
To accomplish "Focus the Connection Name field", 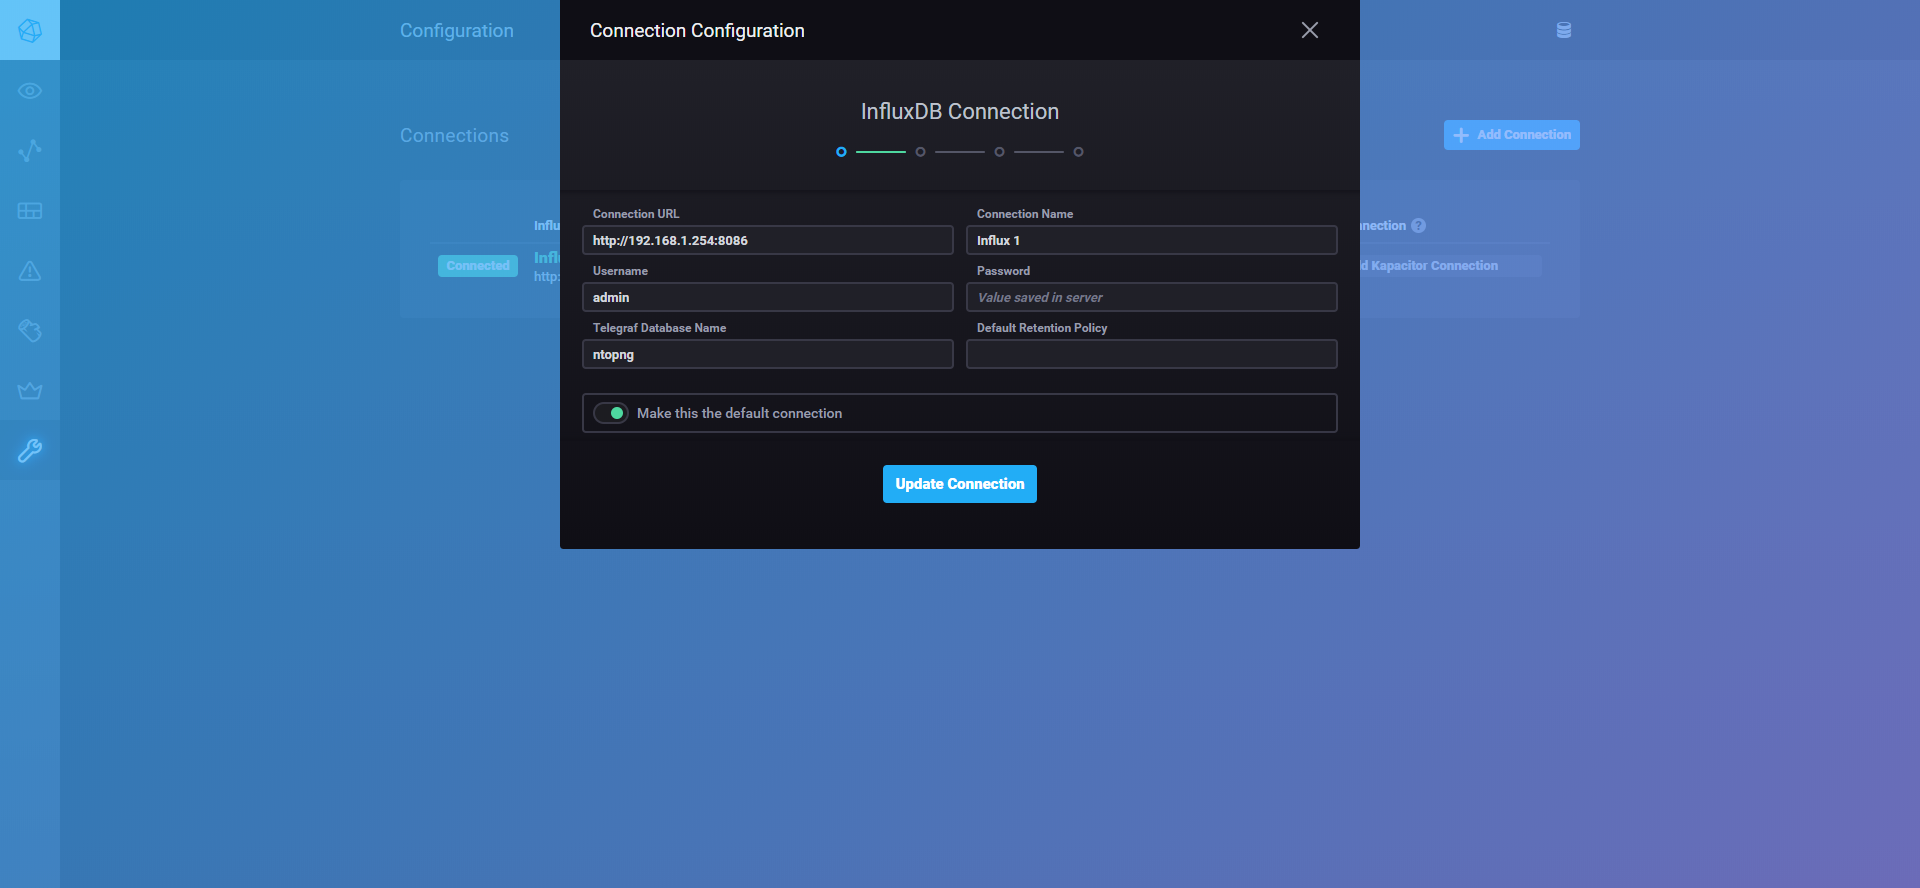I will 1152,240.
